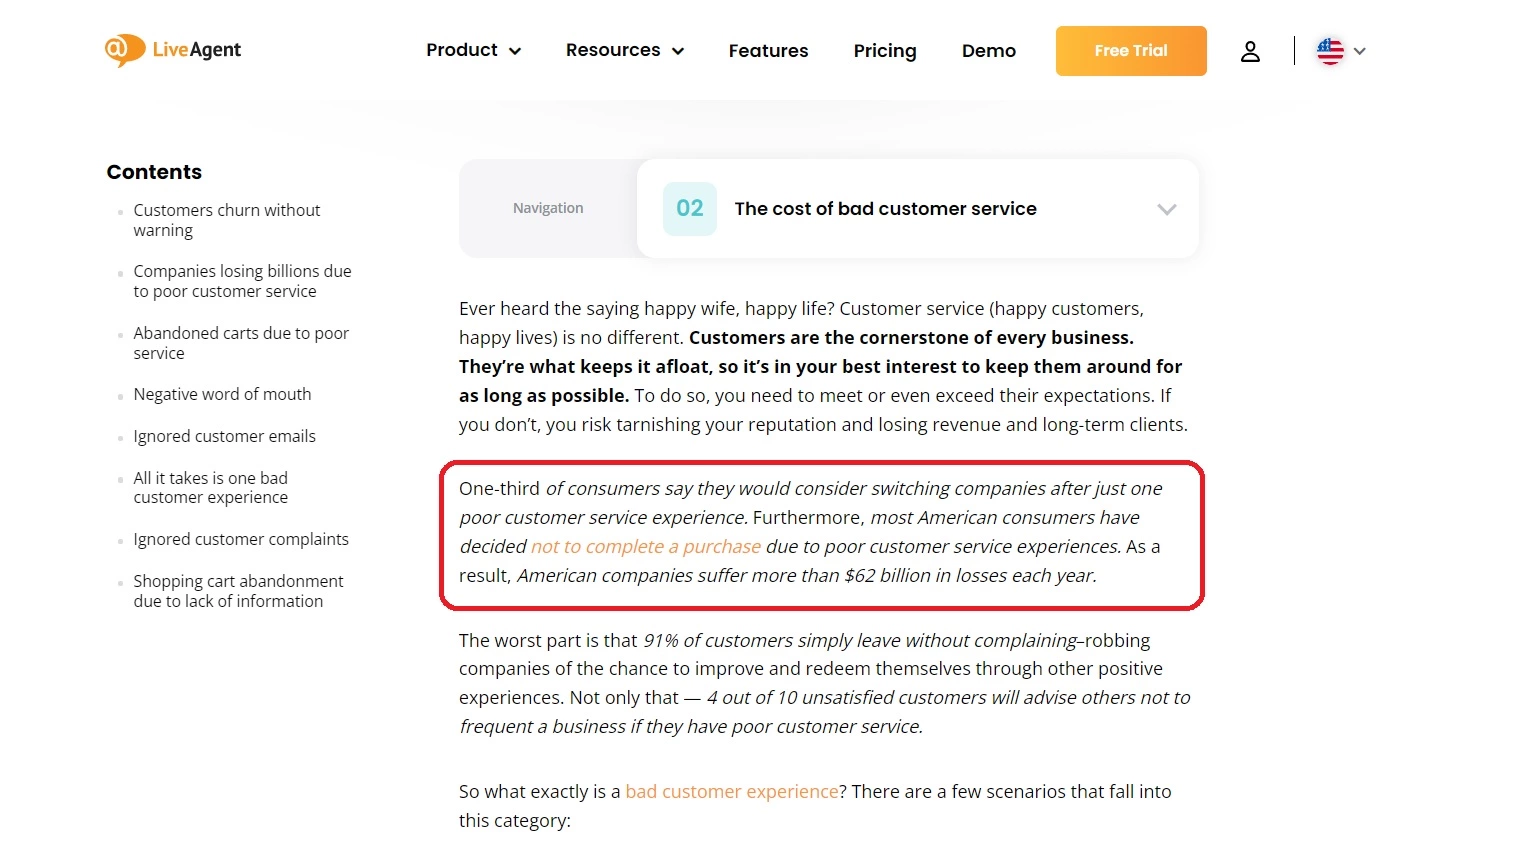
Task: Click the 02 chapter number badge
Action: (x=690, y=209)
